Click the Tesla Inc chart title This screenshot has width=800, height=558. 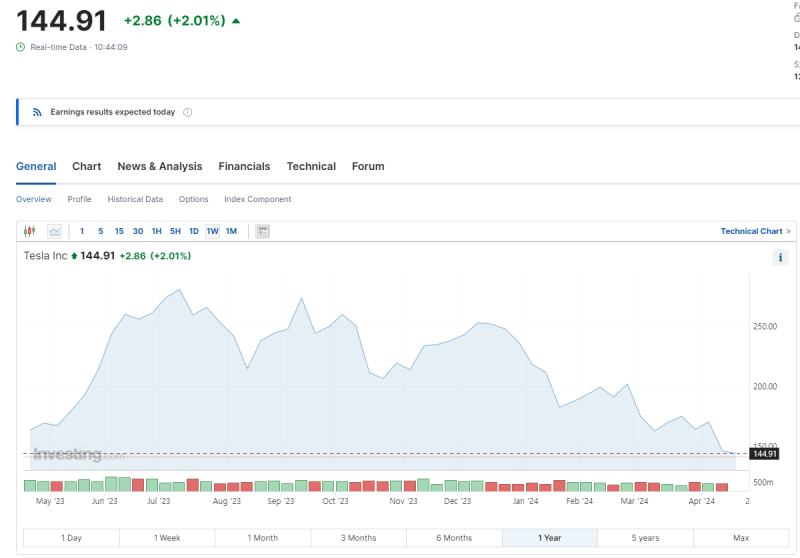(x=45, y=256)
